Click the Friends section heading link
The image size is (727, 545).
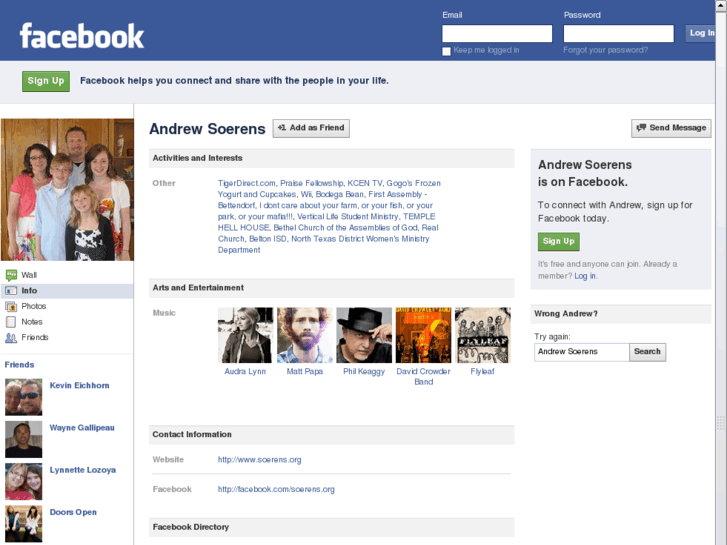[x=19, y=365]
